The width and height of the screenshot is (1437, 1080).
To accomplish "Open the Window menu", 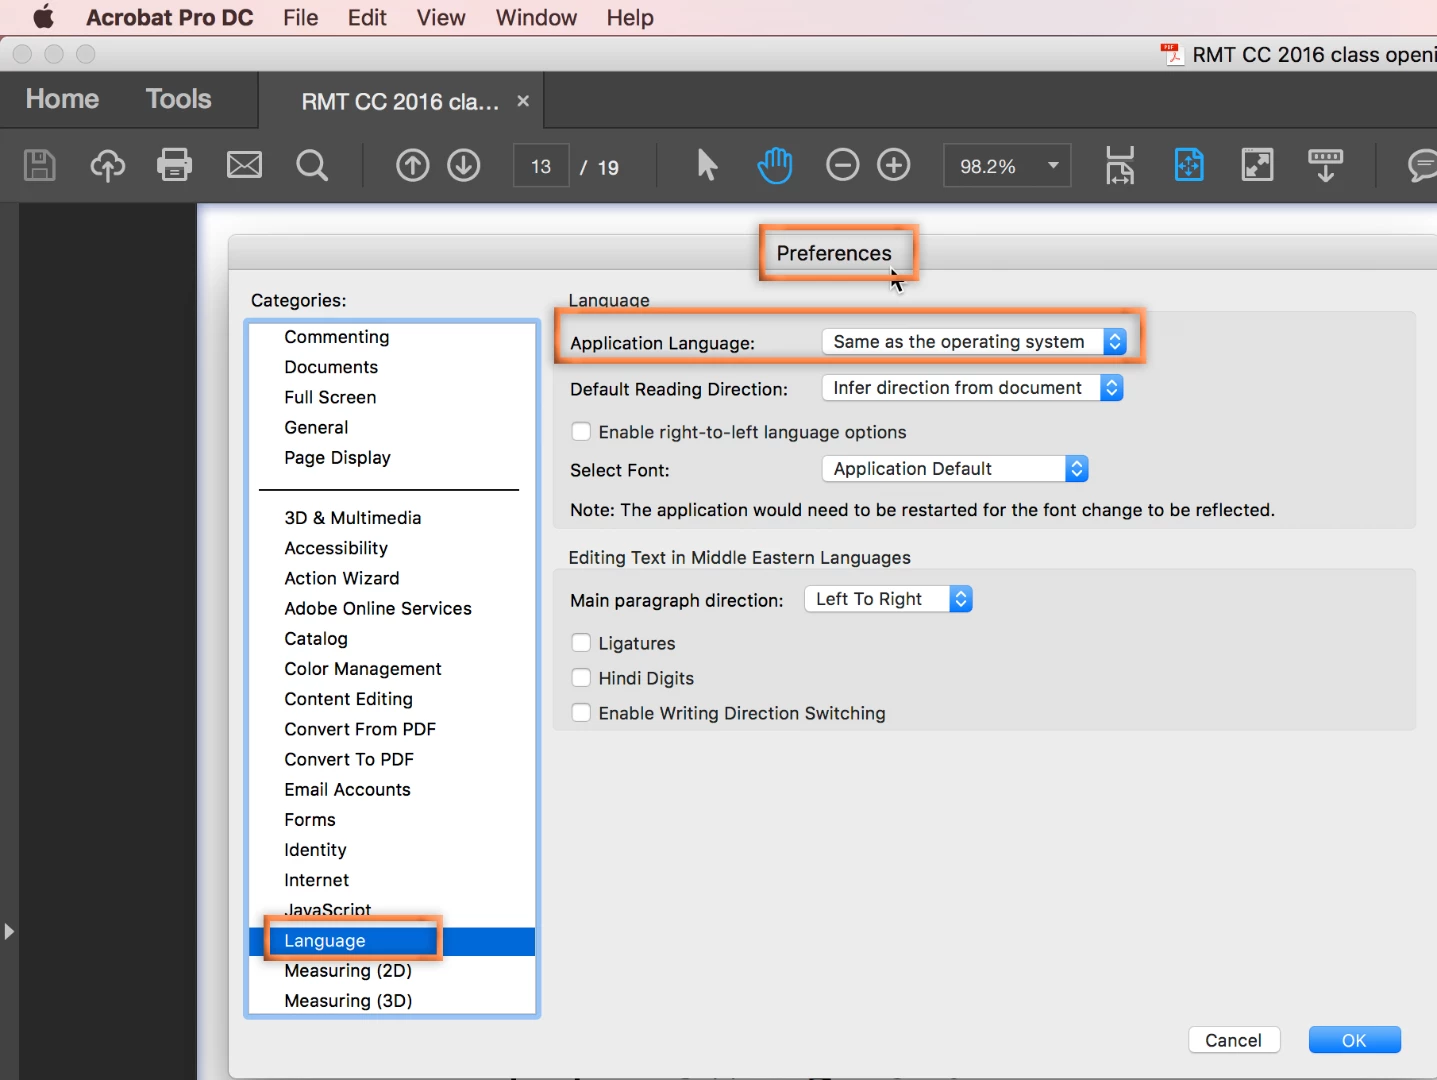I will [x=536, y=17].
